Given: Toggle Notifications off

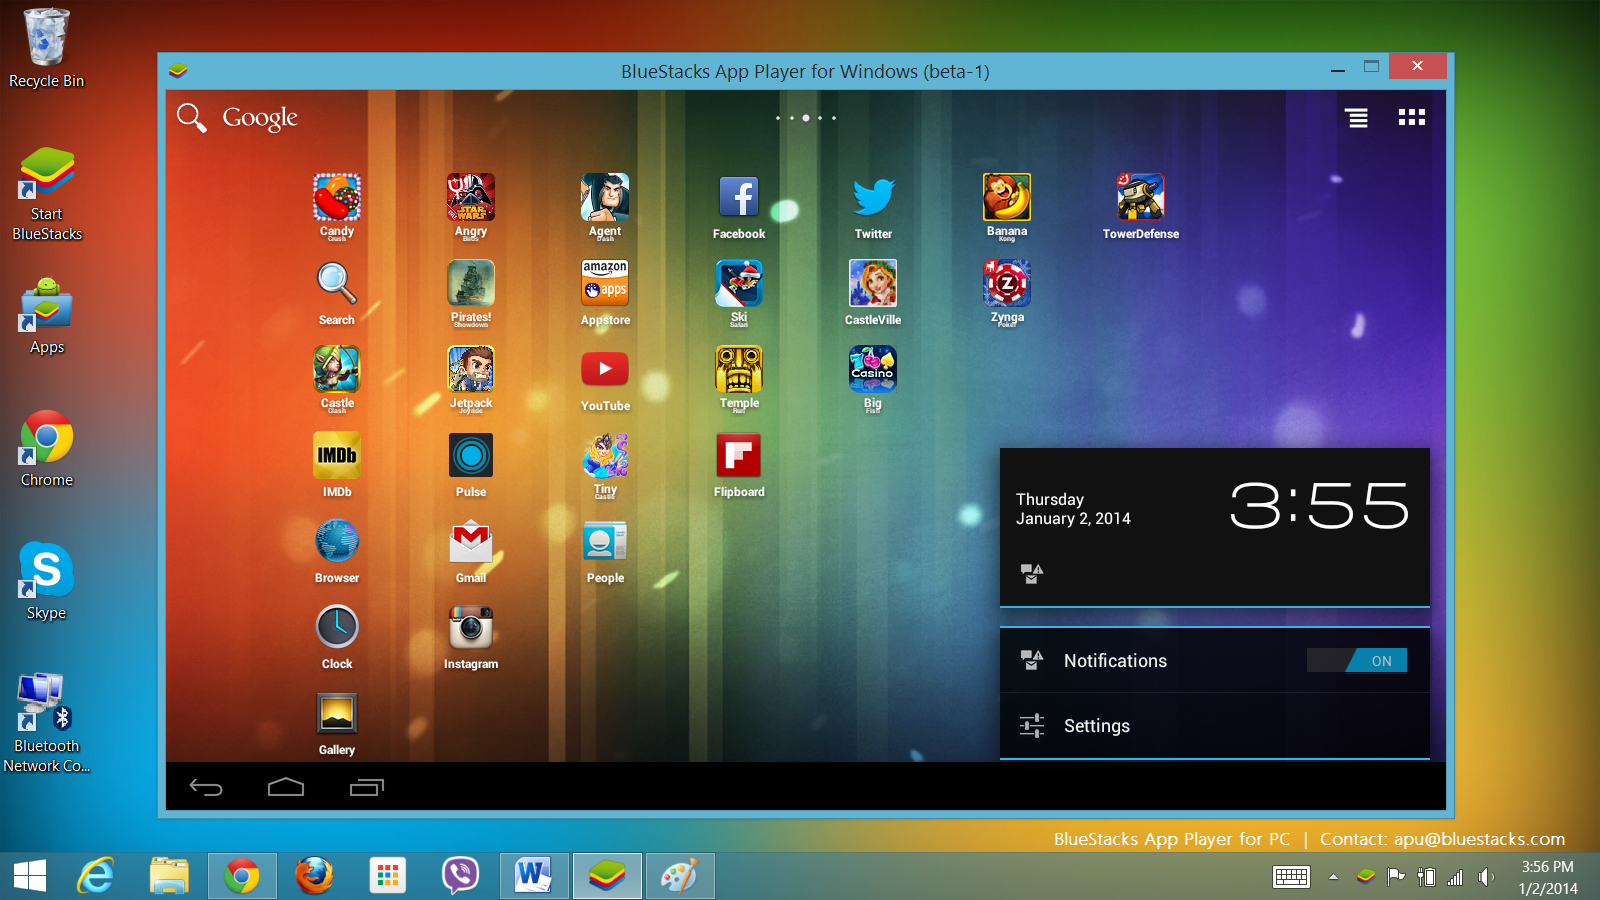Looking at the screenshot, I should click(1357, 660).
